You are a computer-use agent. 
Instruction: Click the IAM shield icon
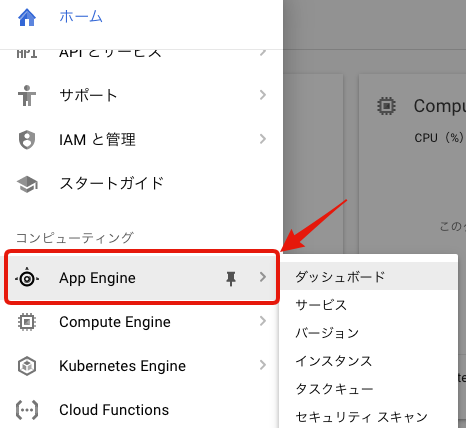point(27,140)
